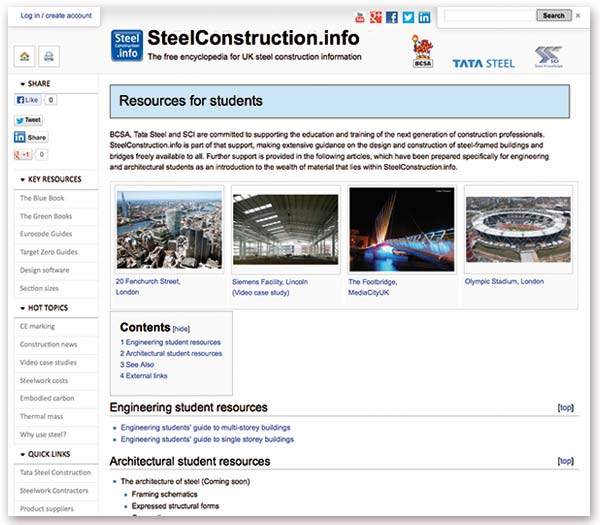
Task: Click the home icon button
Action: [24, 56]
